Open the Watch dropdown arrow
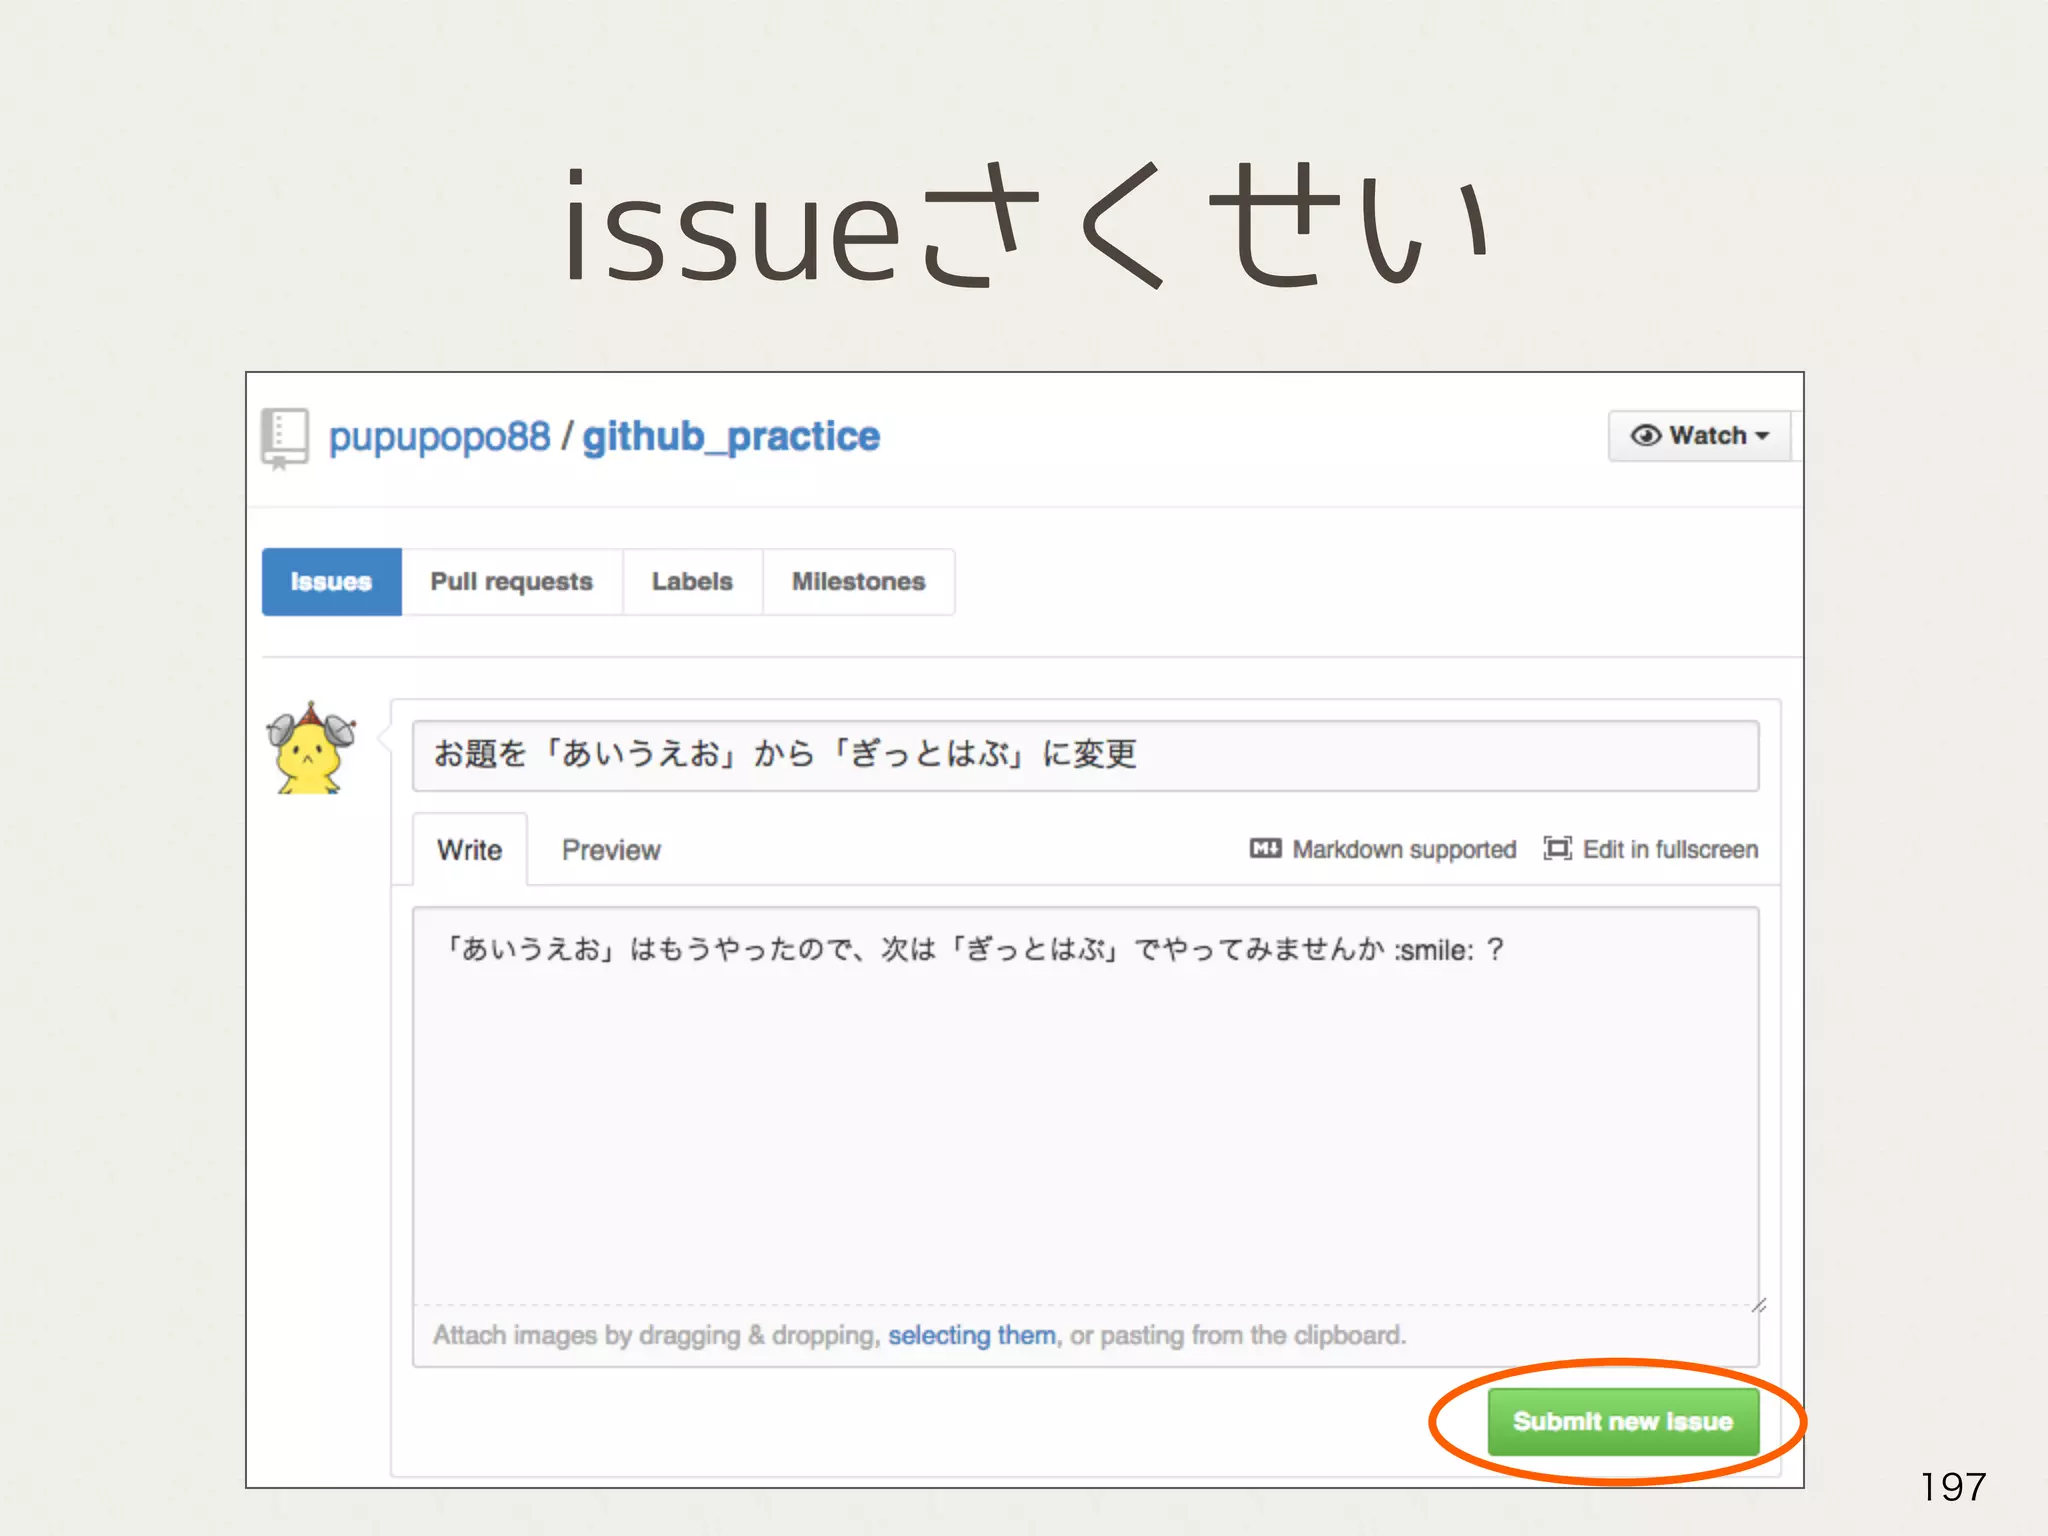Screen dimensions: 2048x1536 point(1763,436)
